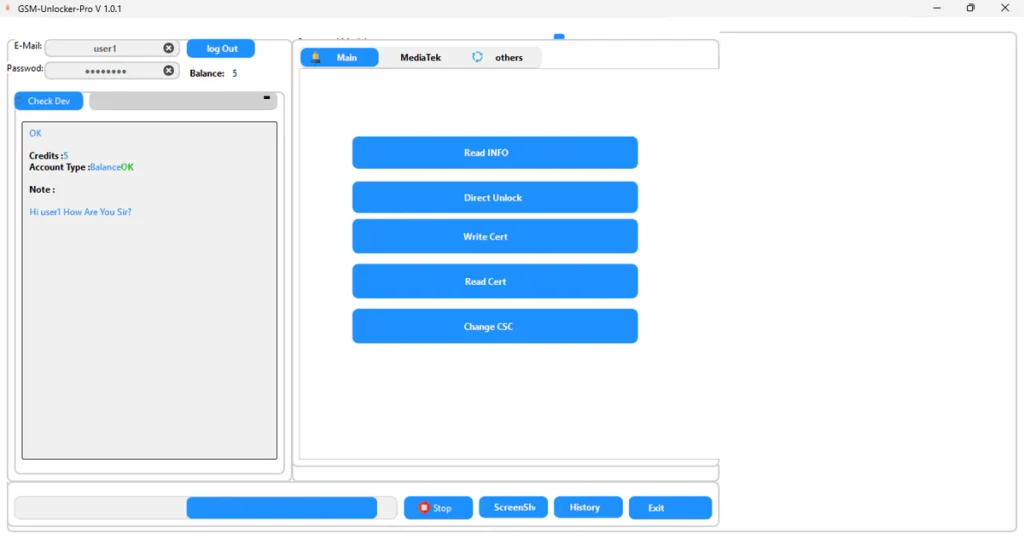Start Direct Unlock

tap(494, 198)
